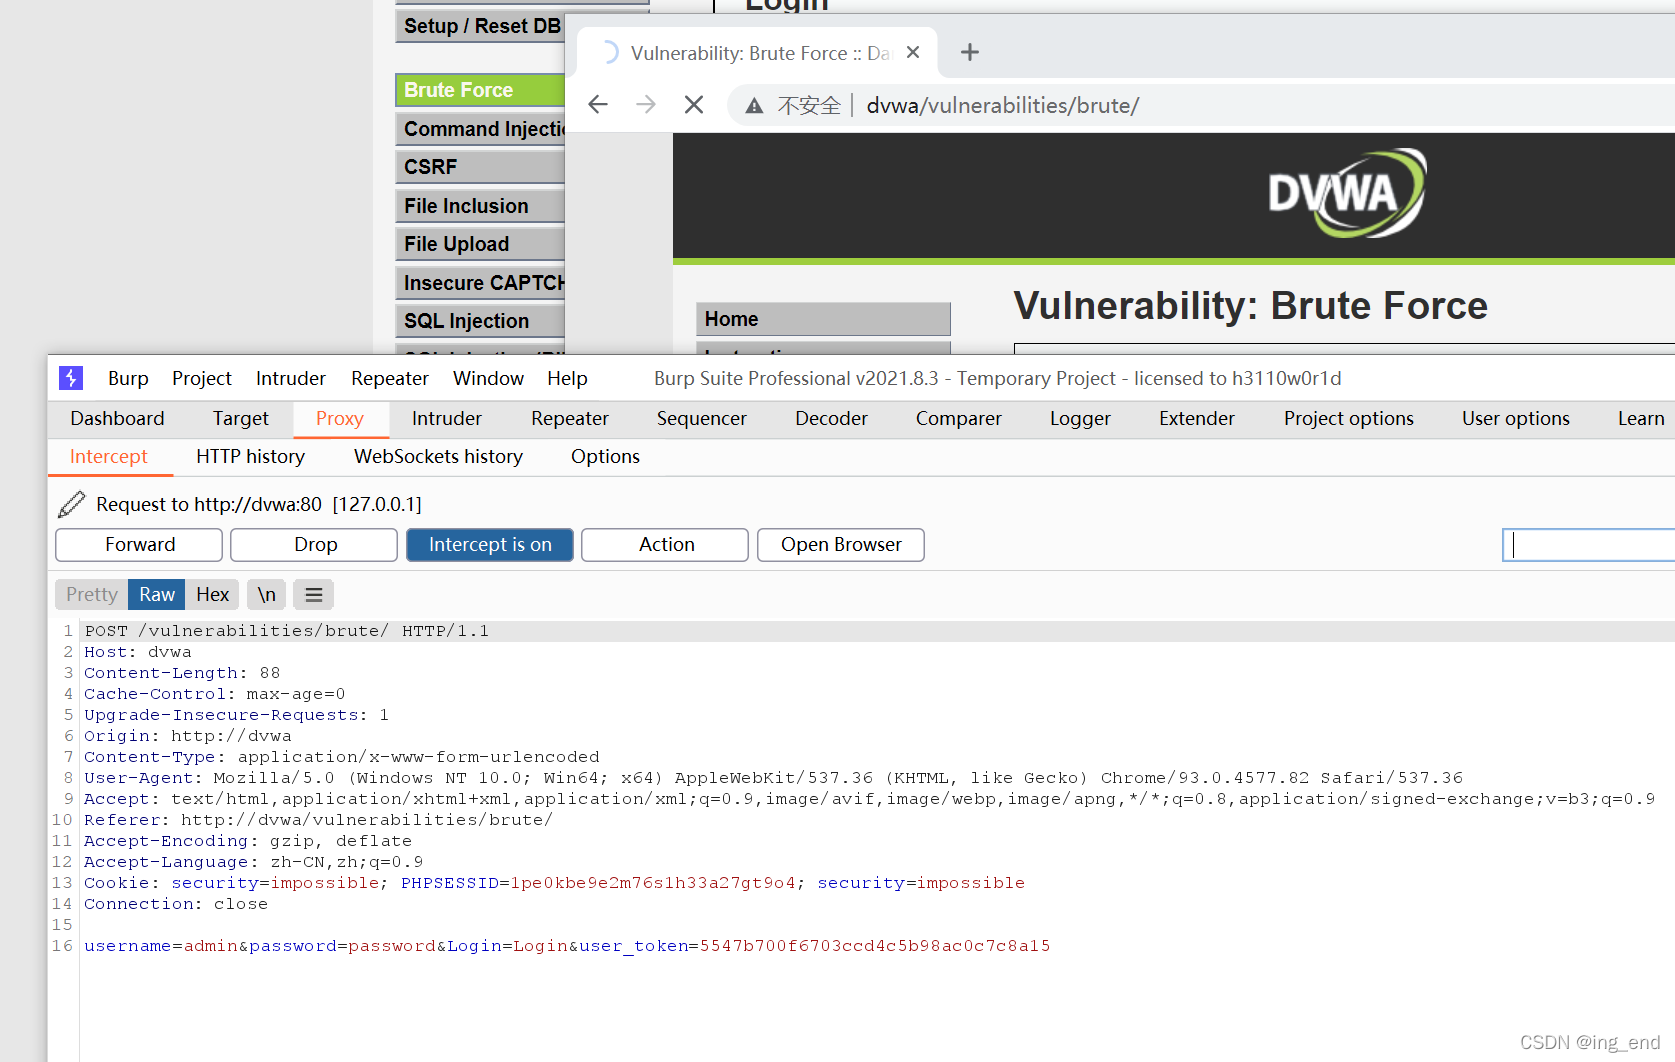The height and width of the screenshot is (1062, 1675).
Task: Open the Project menu
Action: point(202,378)
